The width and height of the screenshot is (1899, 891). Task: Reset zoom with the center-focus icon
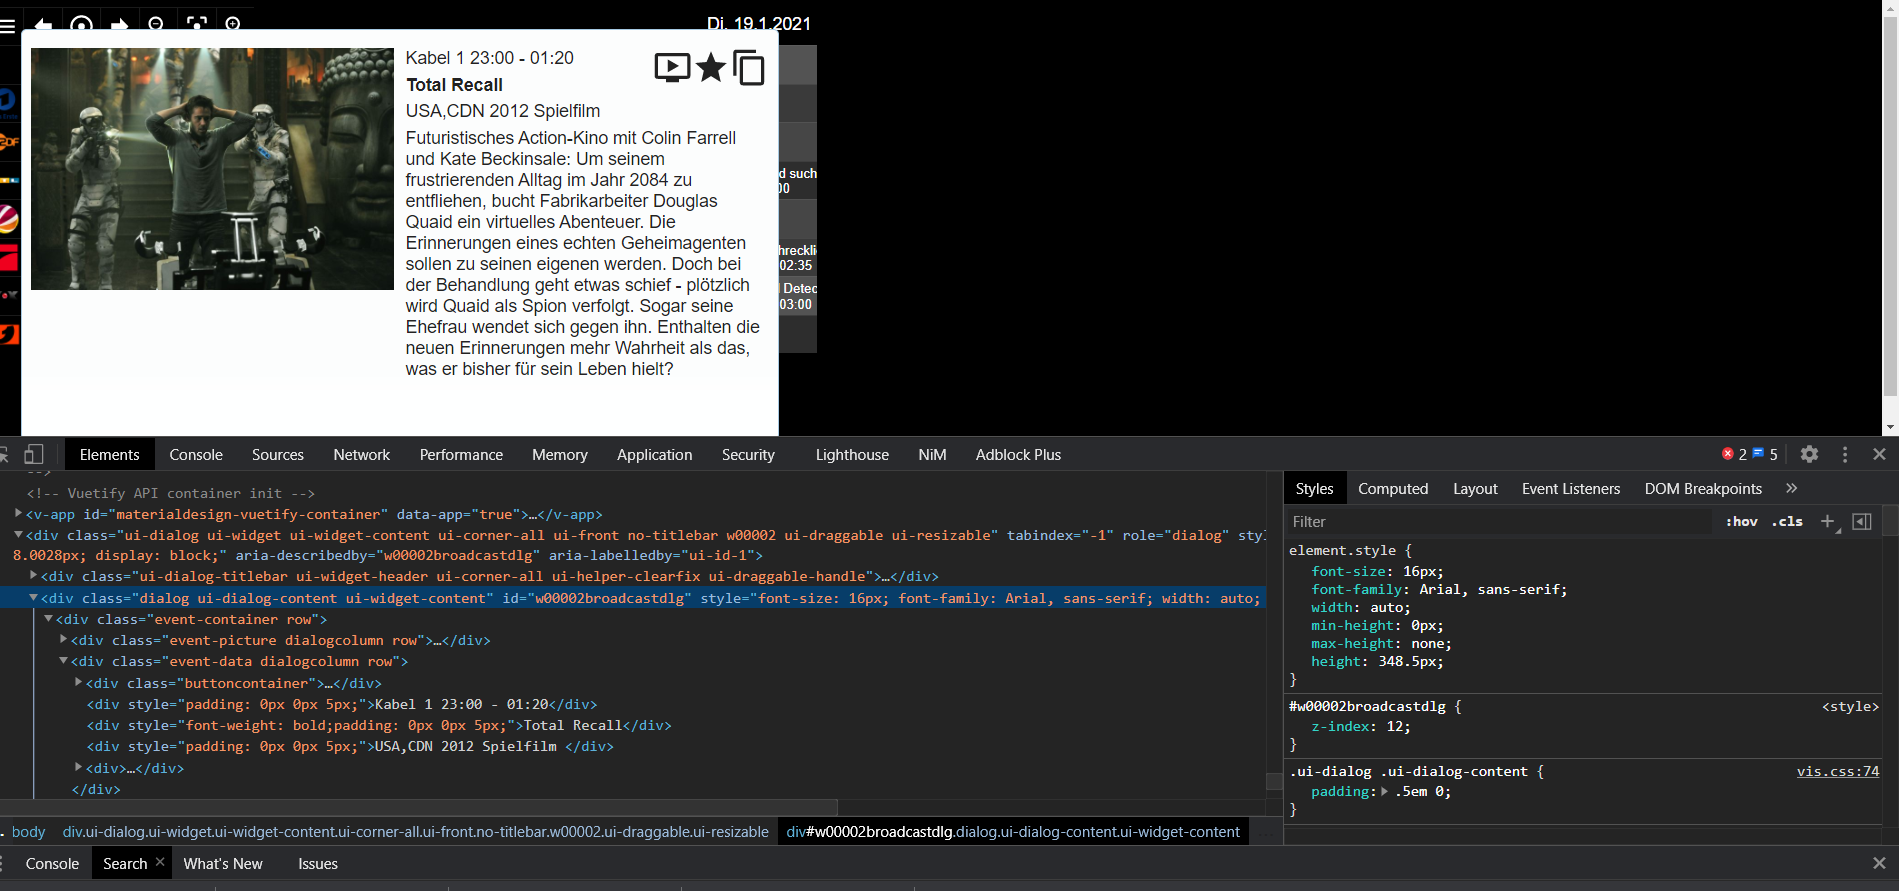point(197,24)
